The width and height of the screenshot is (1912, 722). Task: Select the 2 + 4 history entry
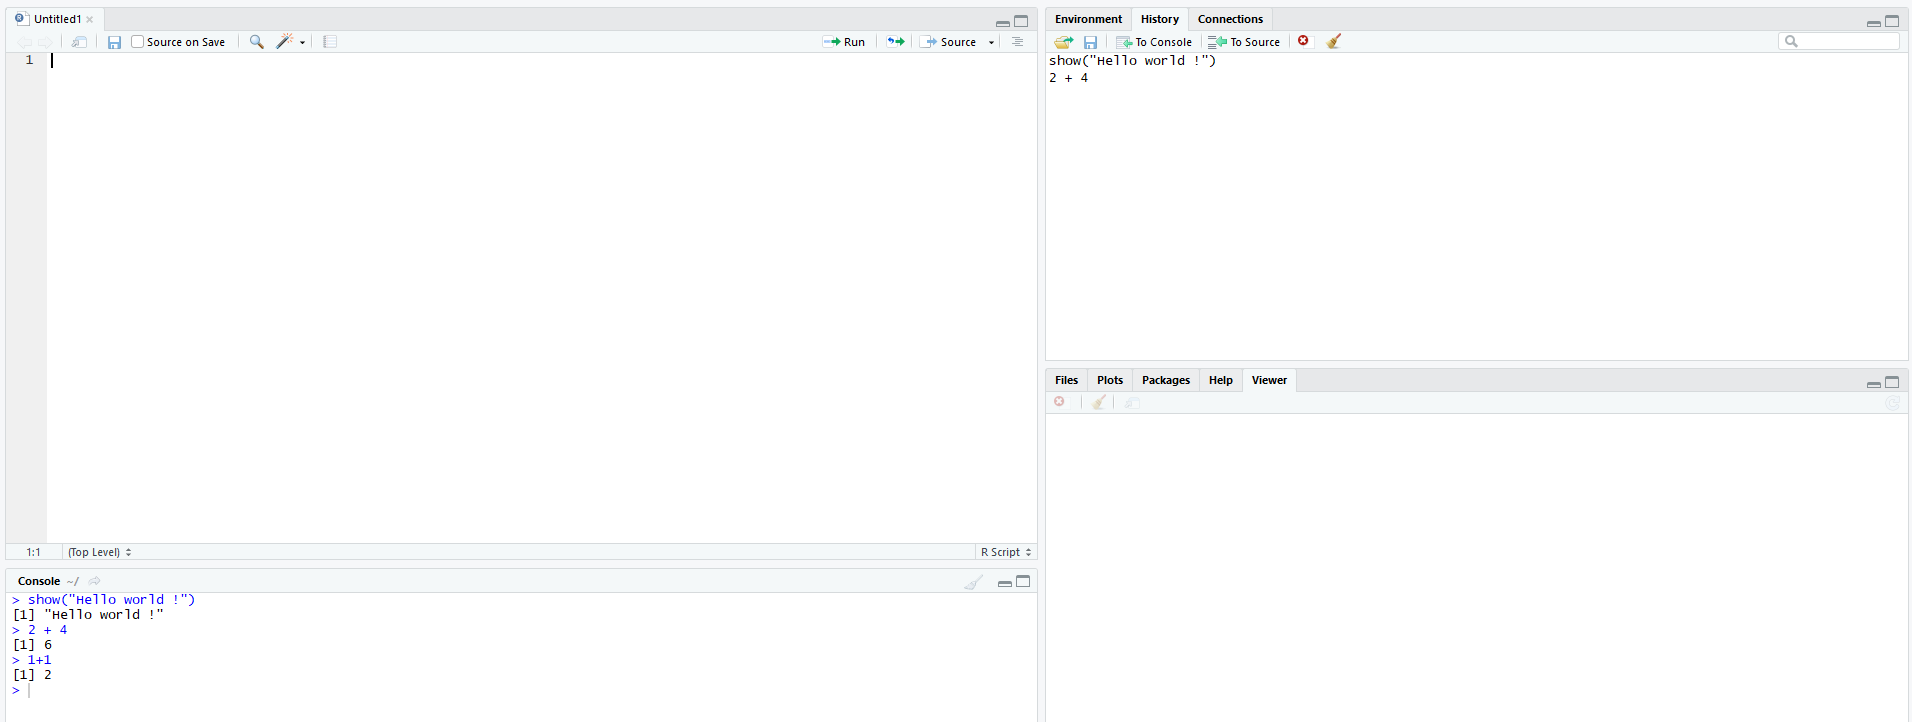[1068, 78]
